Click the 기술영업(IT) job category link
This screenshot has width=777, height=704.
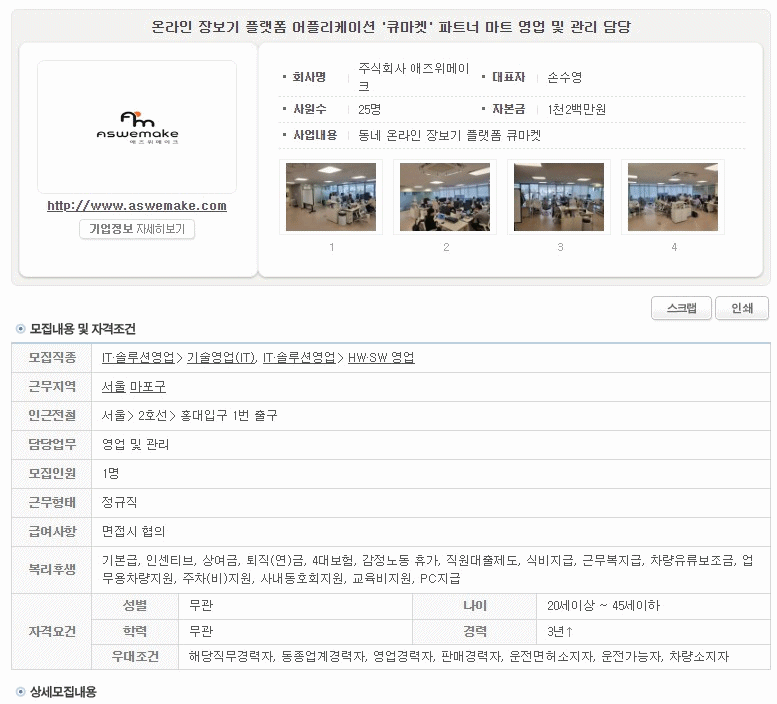click(221, 358)
